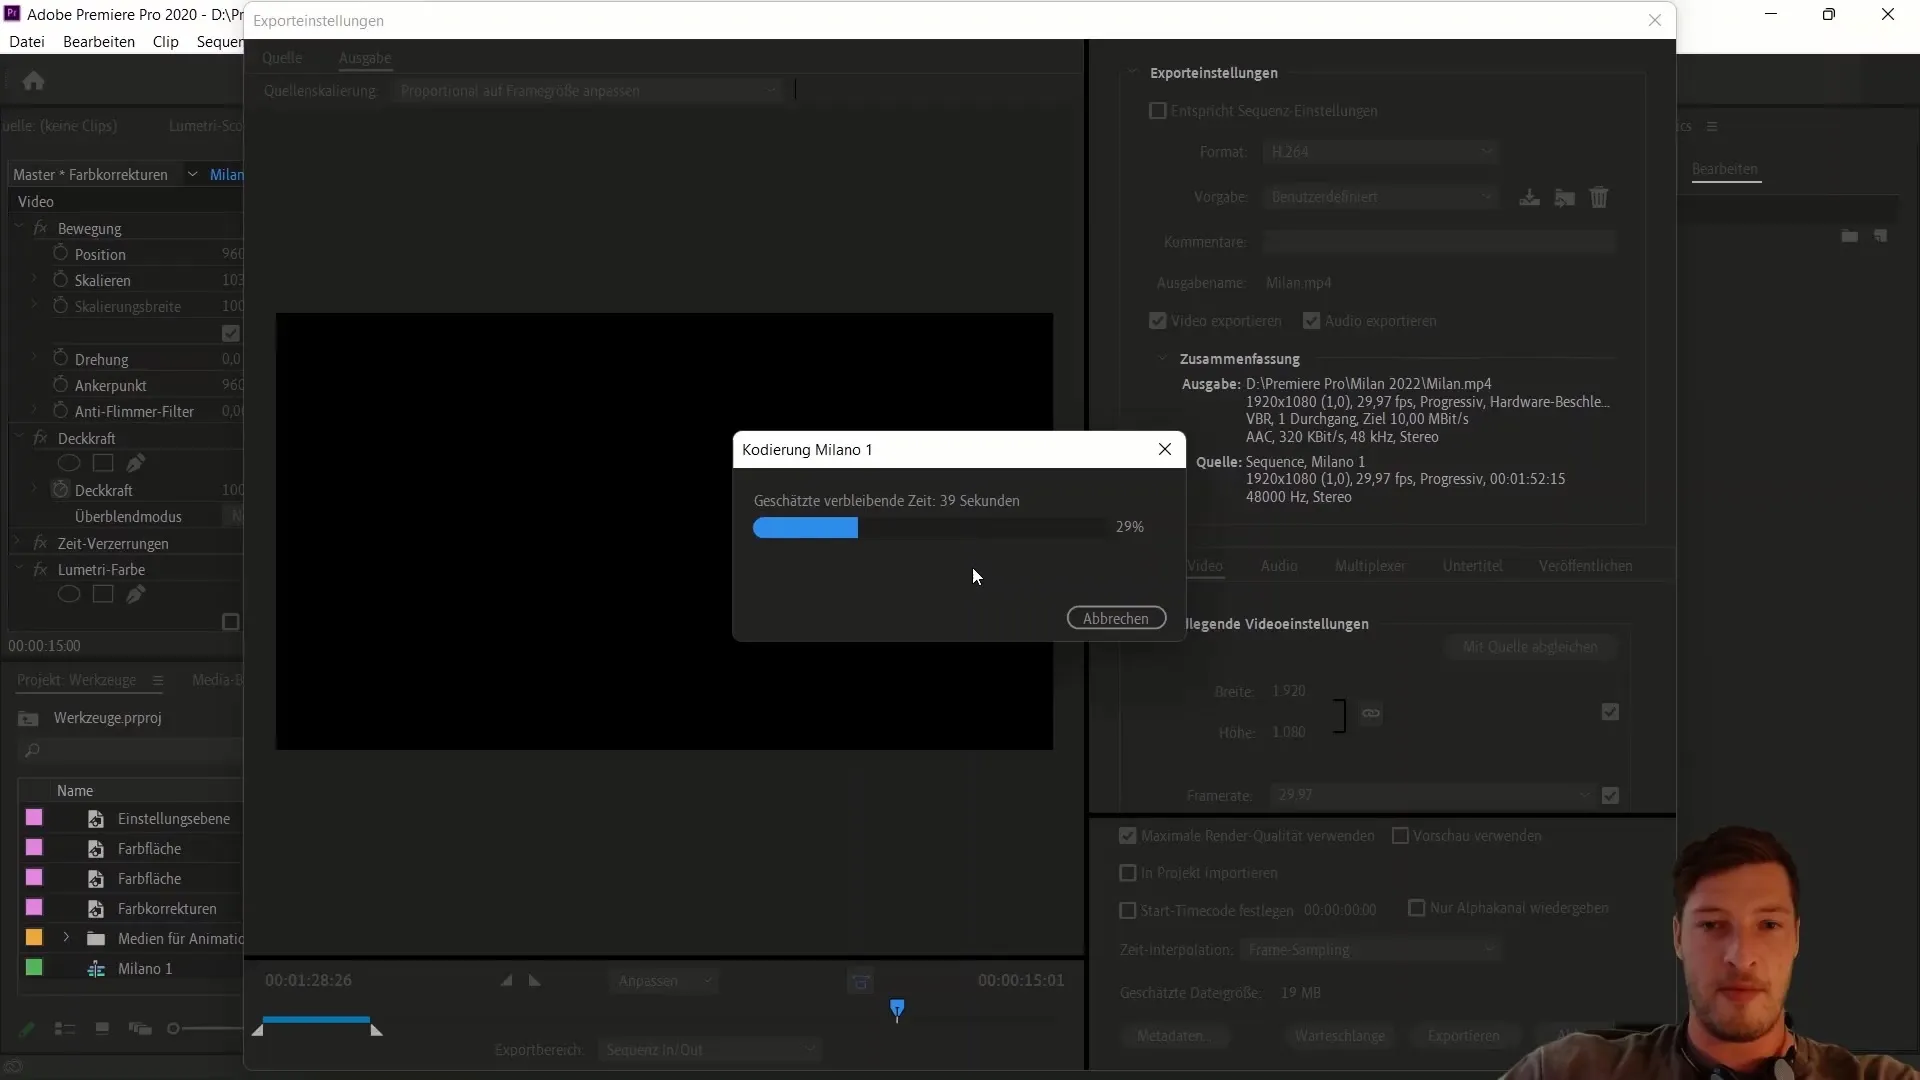Toggle Entspricht Sequenz-Einstellungen checkbox
The image size is (1920, 1080).
click(1158, 111)
